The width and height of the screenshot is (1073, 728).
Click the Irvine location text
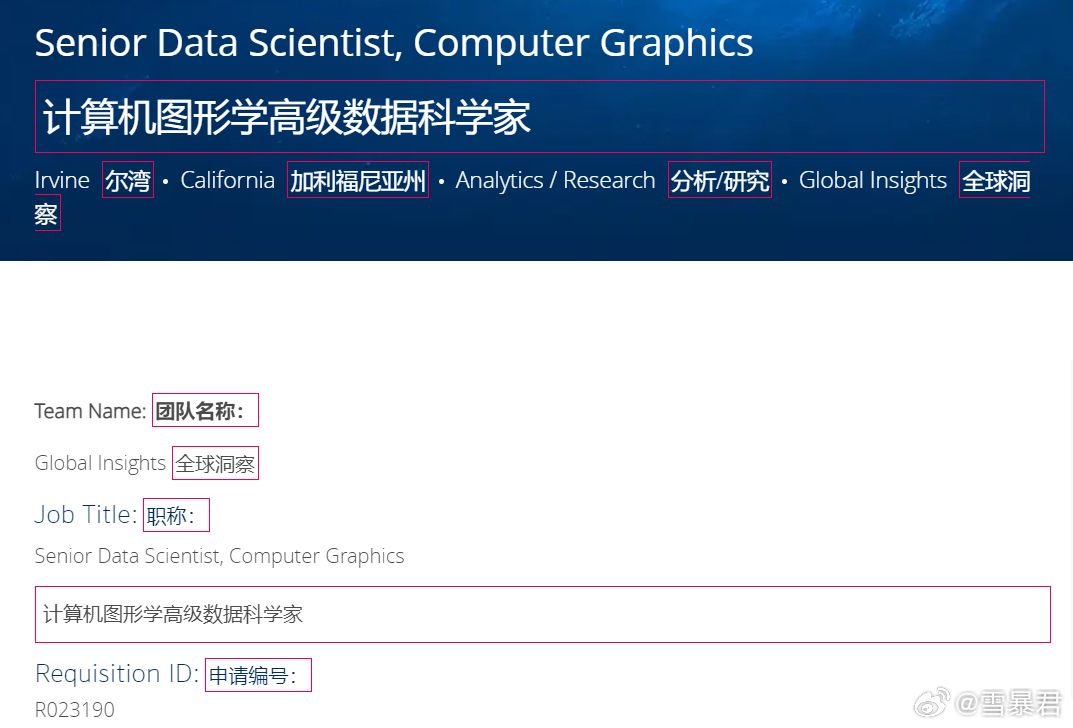62,181
